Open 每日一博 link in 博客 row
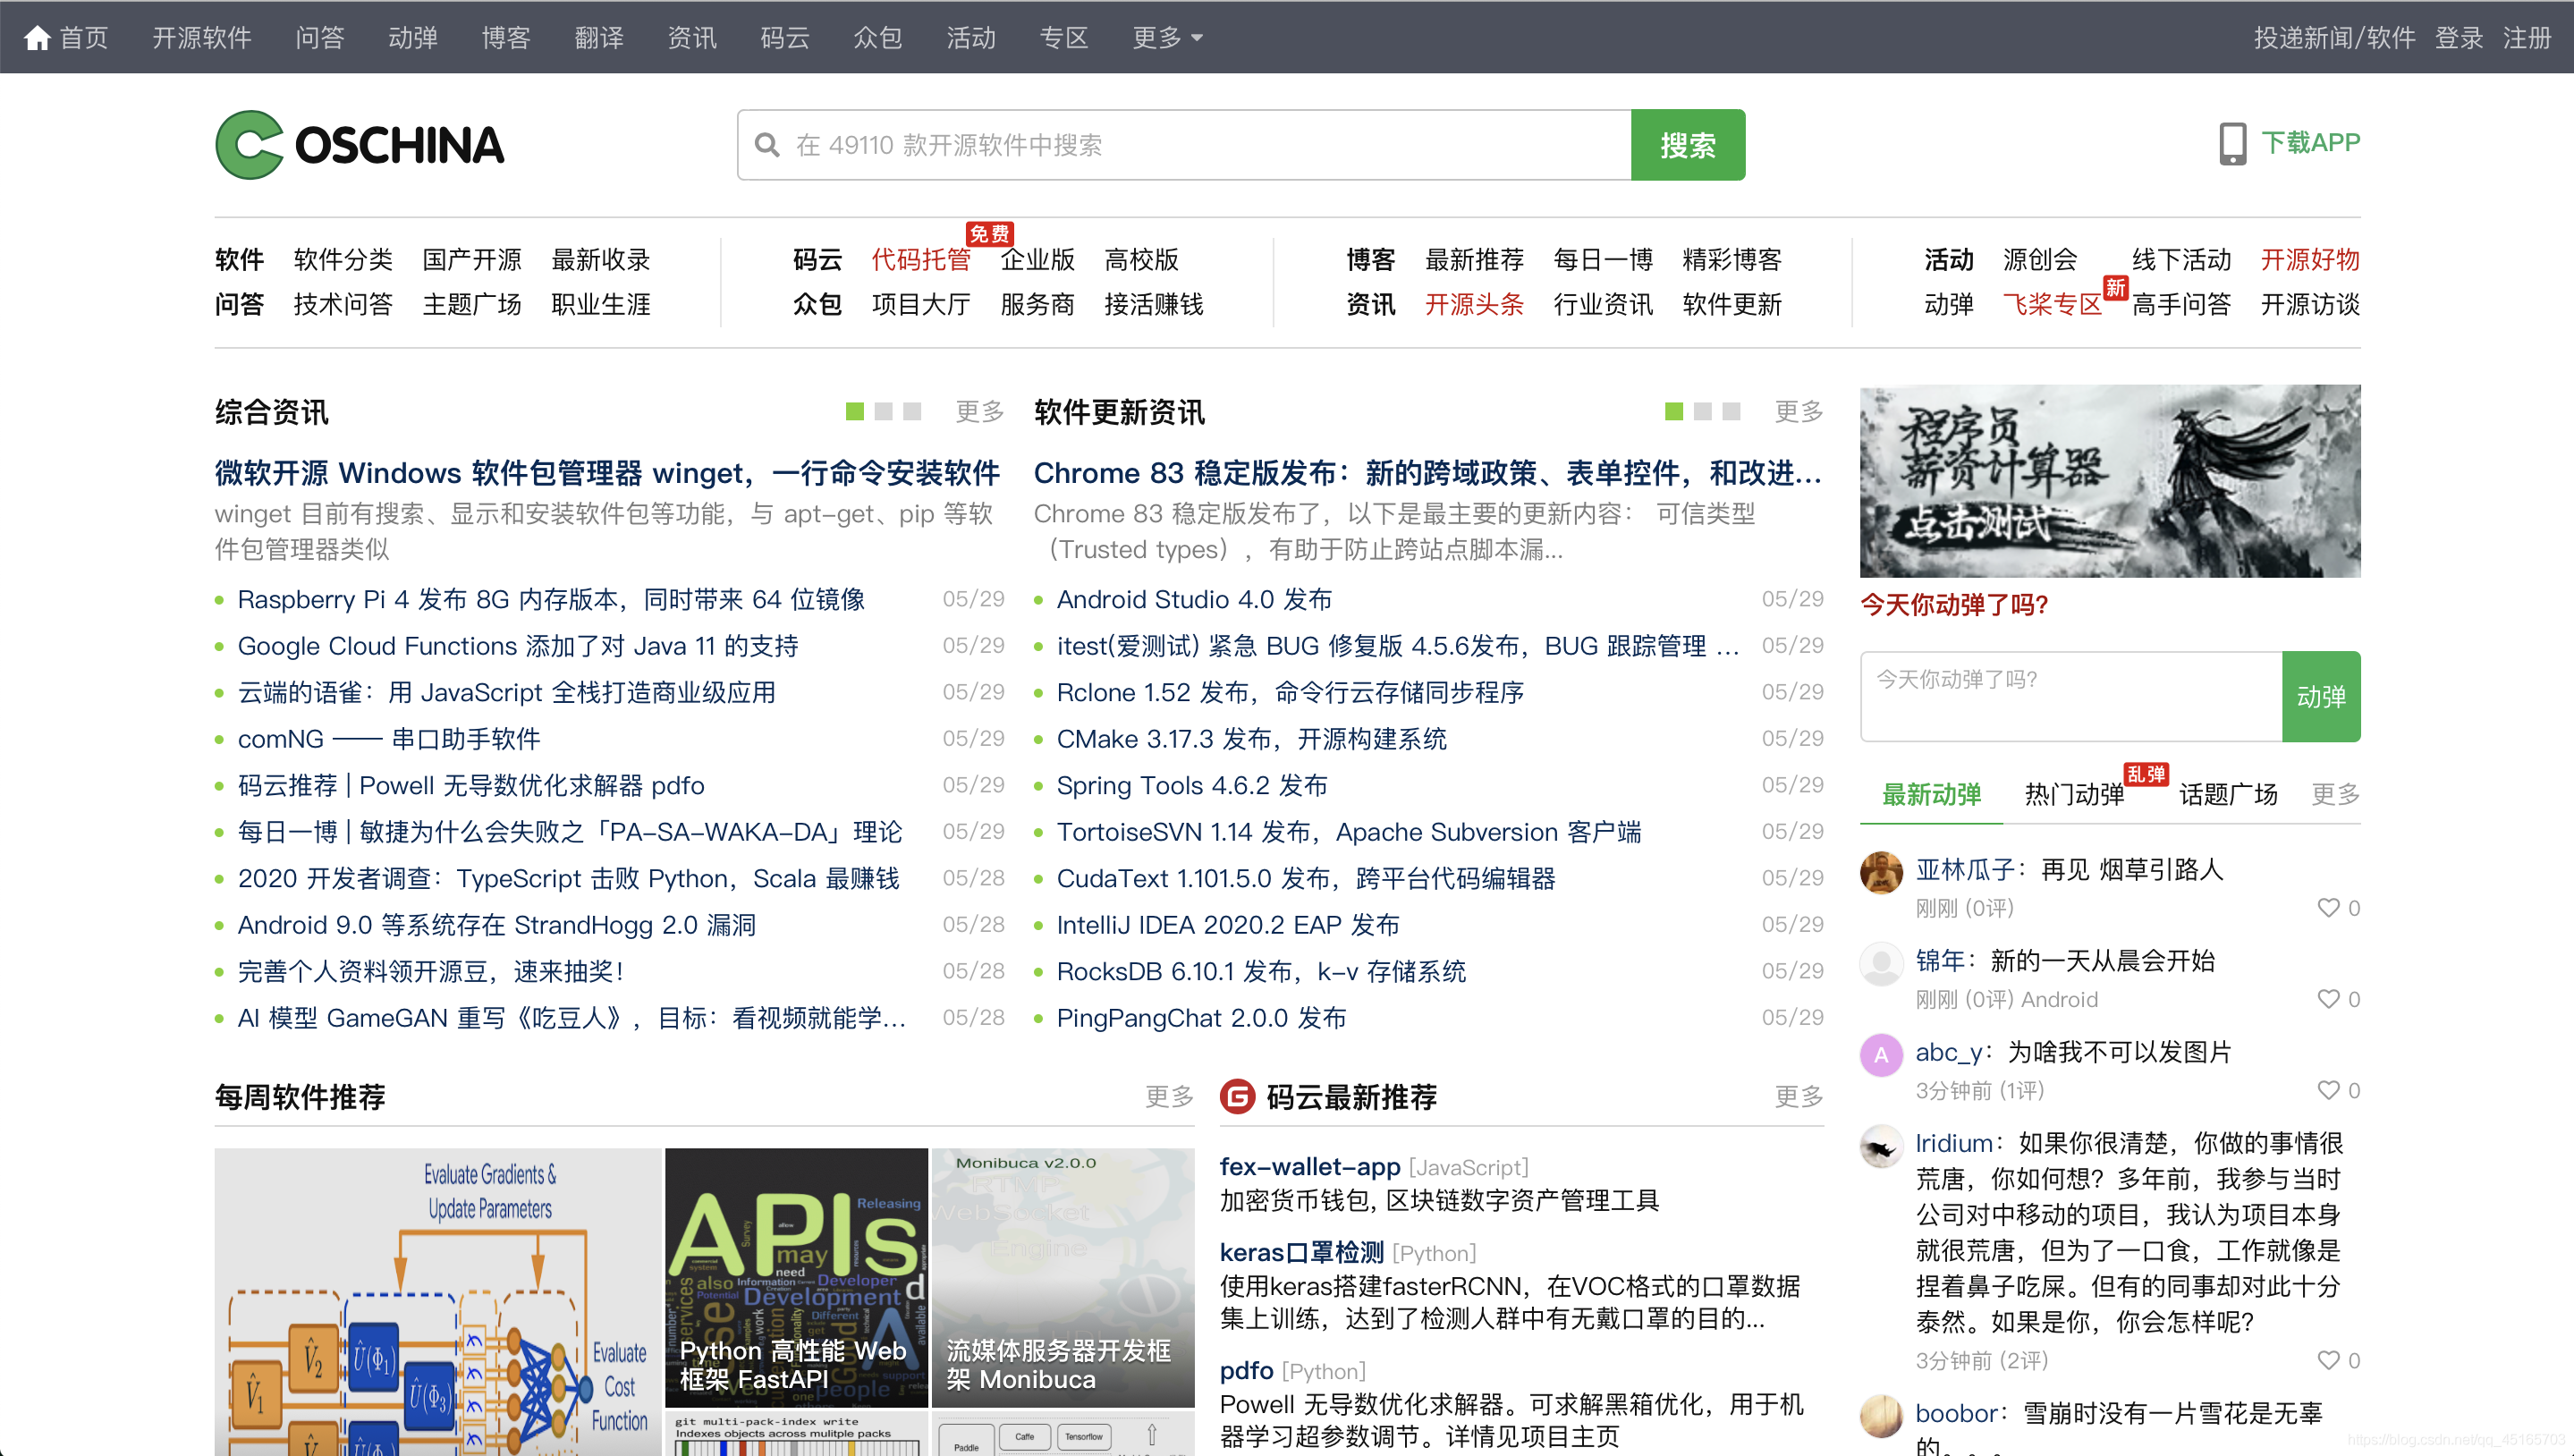Screen dimensions: 2574x1456 tap(1603, 260)
